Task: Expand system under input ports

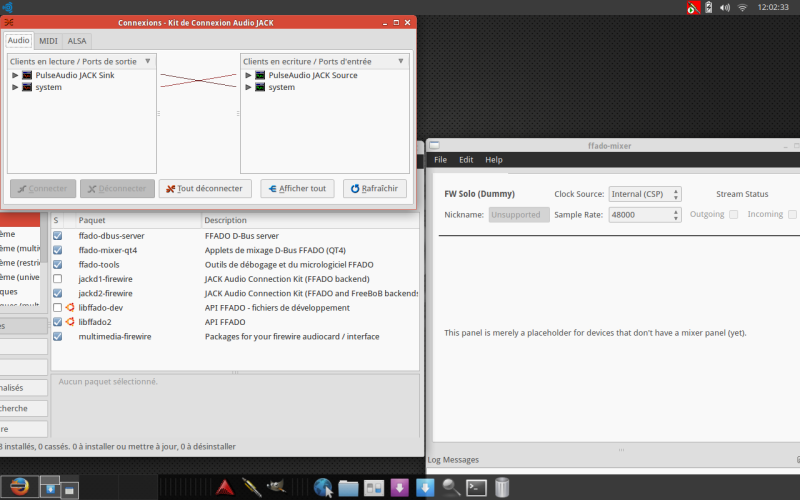Action: pos(248,87)
